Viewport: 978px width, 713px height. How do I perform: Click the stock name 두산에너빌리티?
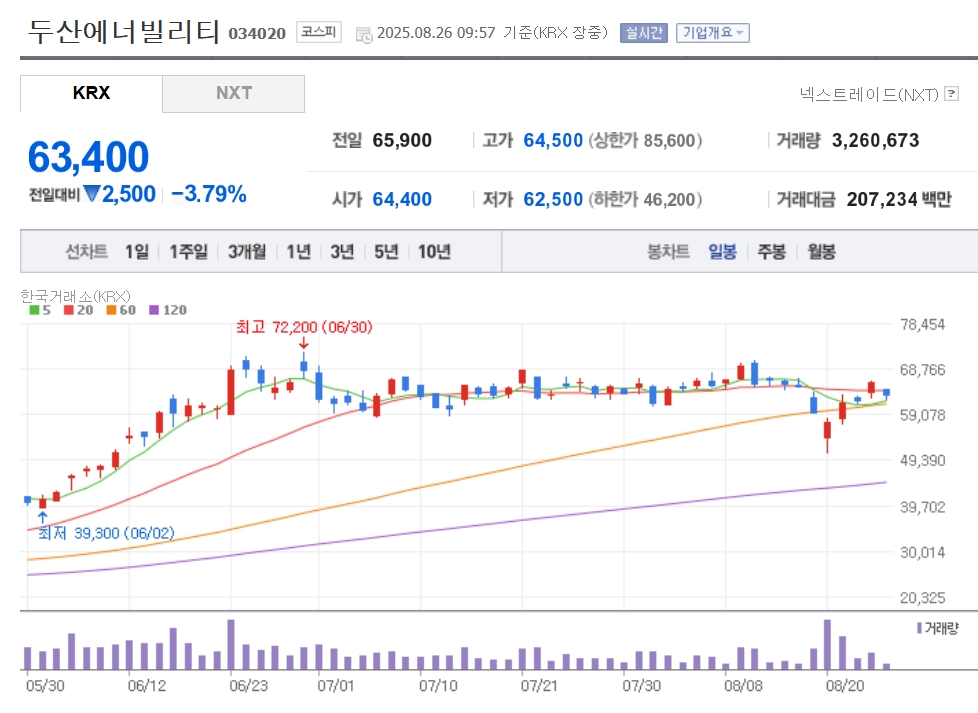pos(124,31)
